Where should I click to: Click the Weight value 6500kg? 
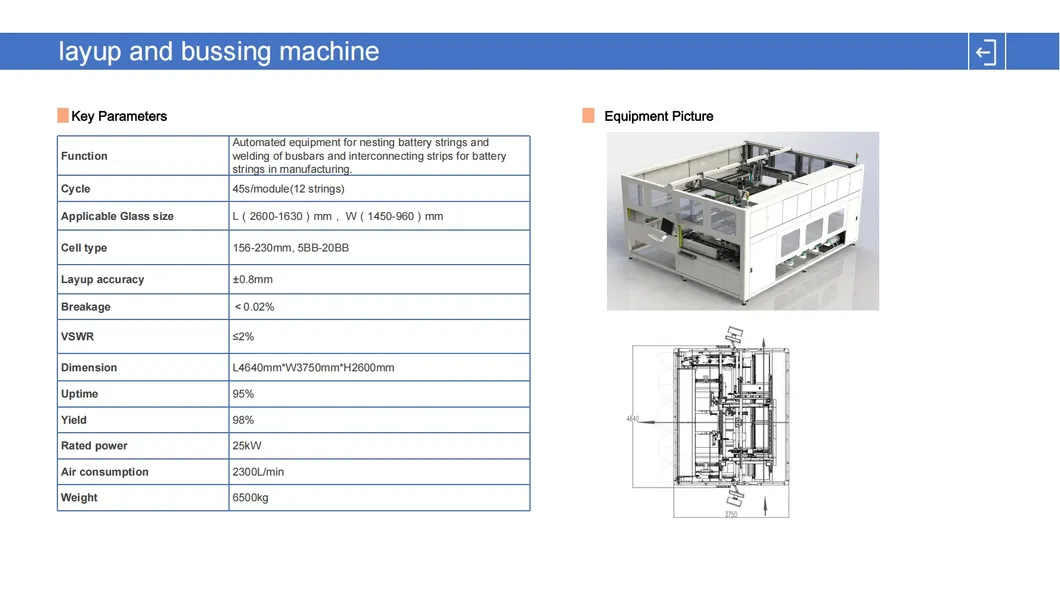(250, 498)
